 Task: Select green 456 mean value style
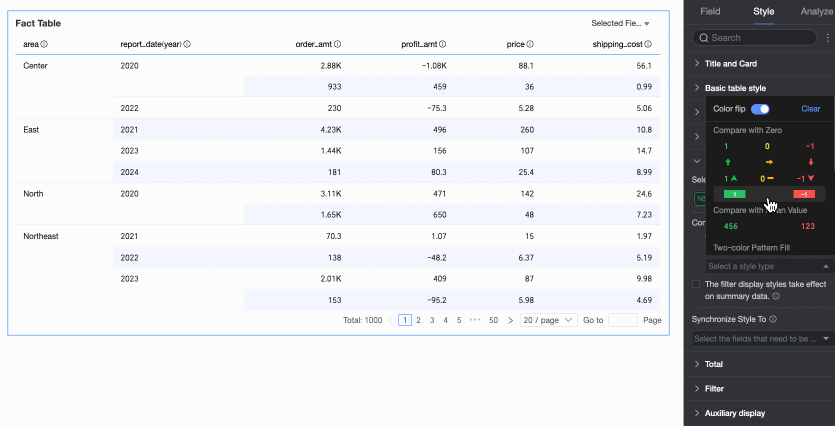731,226
